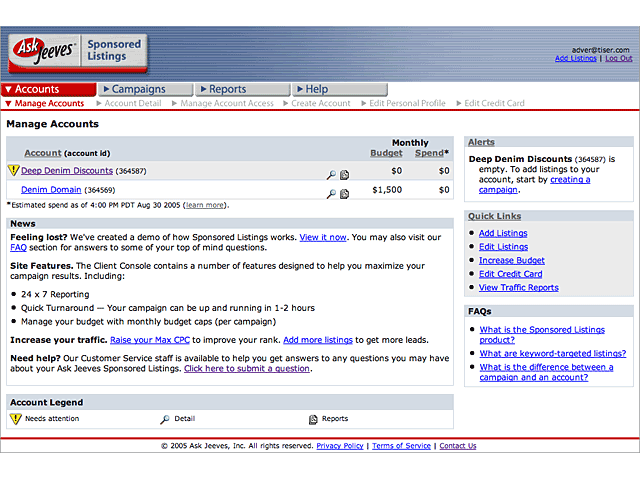
Task: Switch to the Campaigns tab
Action: [146, 89]
